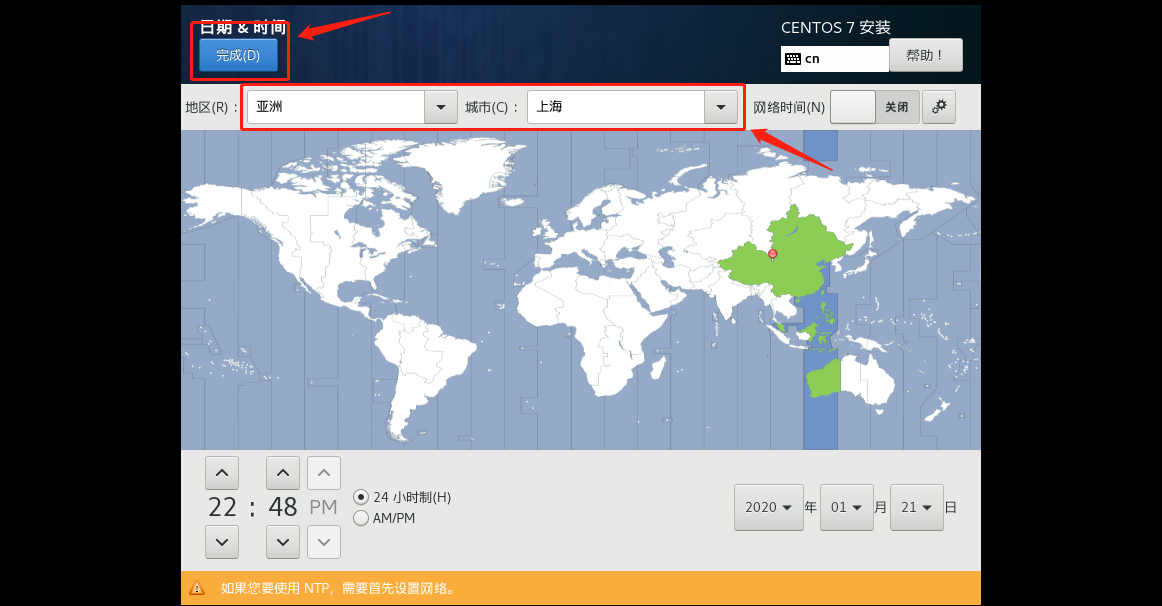Click the CENTOS 7 安装 title text

click(x=836, y=27)
